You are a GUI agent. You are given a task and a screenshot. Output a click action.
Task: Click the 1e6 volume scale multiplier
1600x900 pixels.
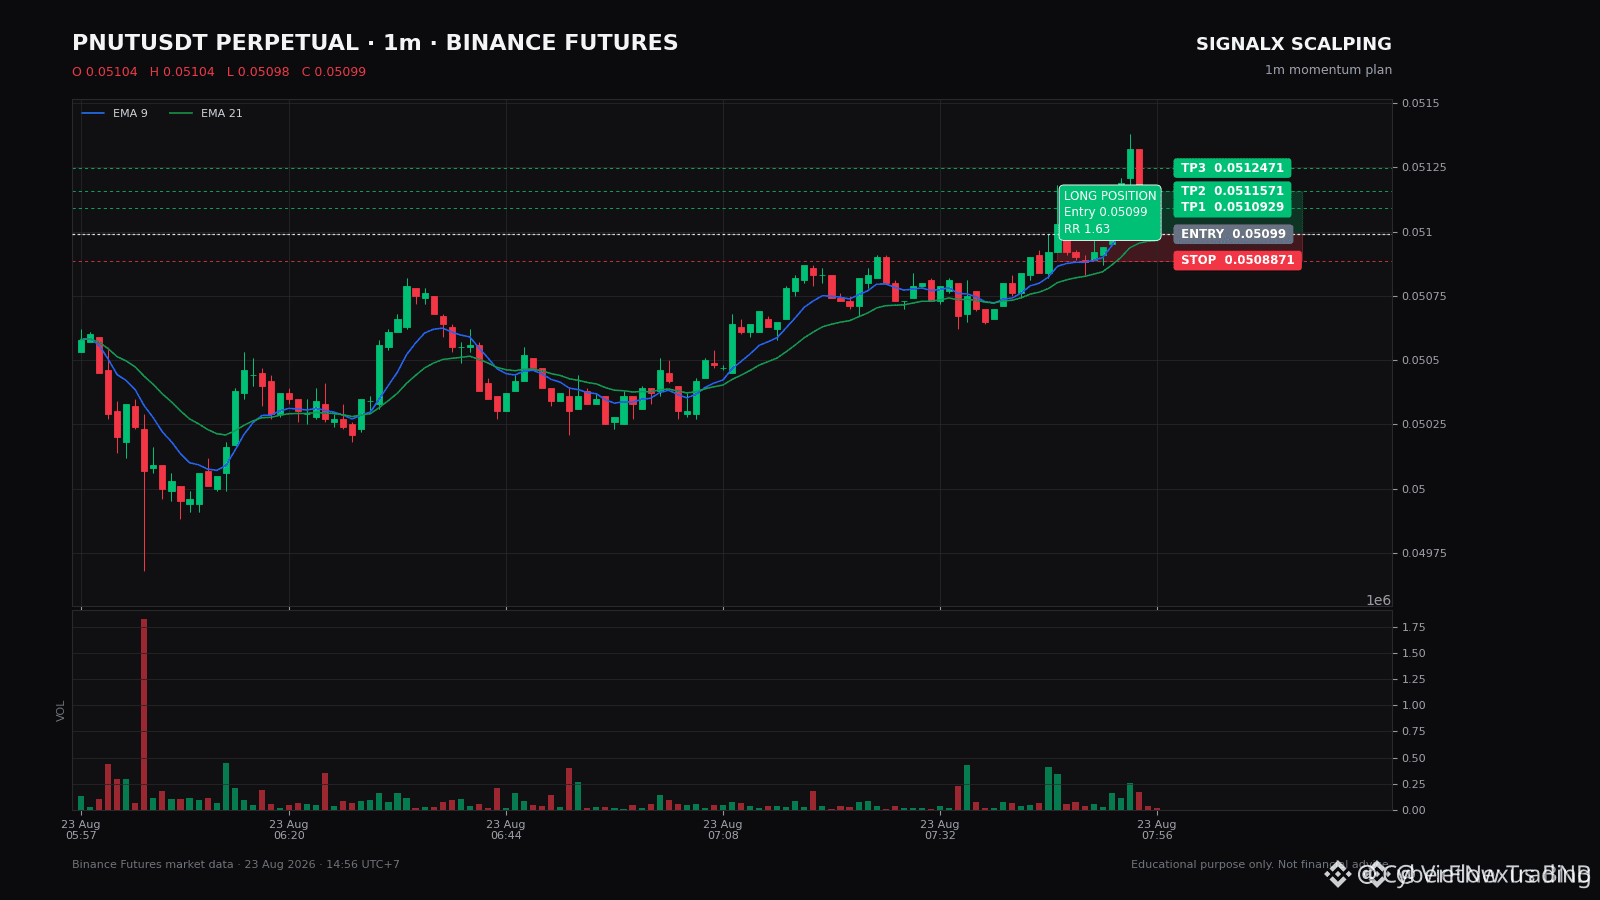coord(1378,600)
